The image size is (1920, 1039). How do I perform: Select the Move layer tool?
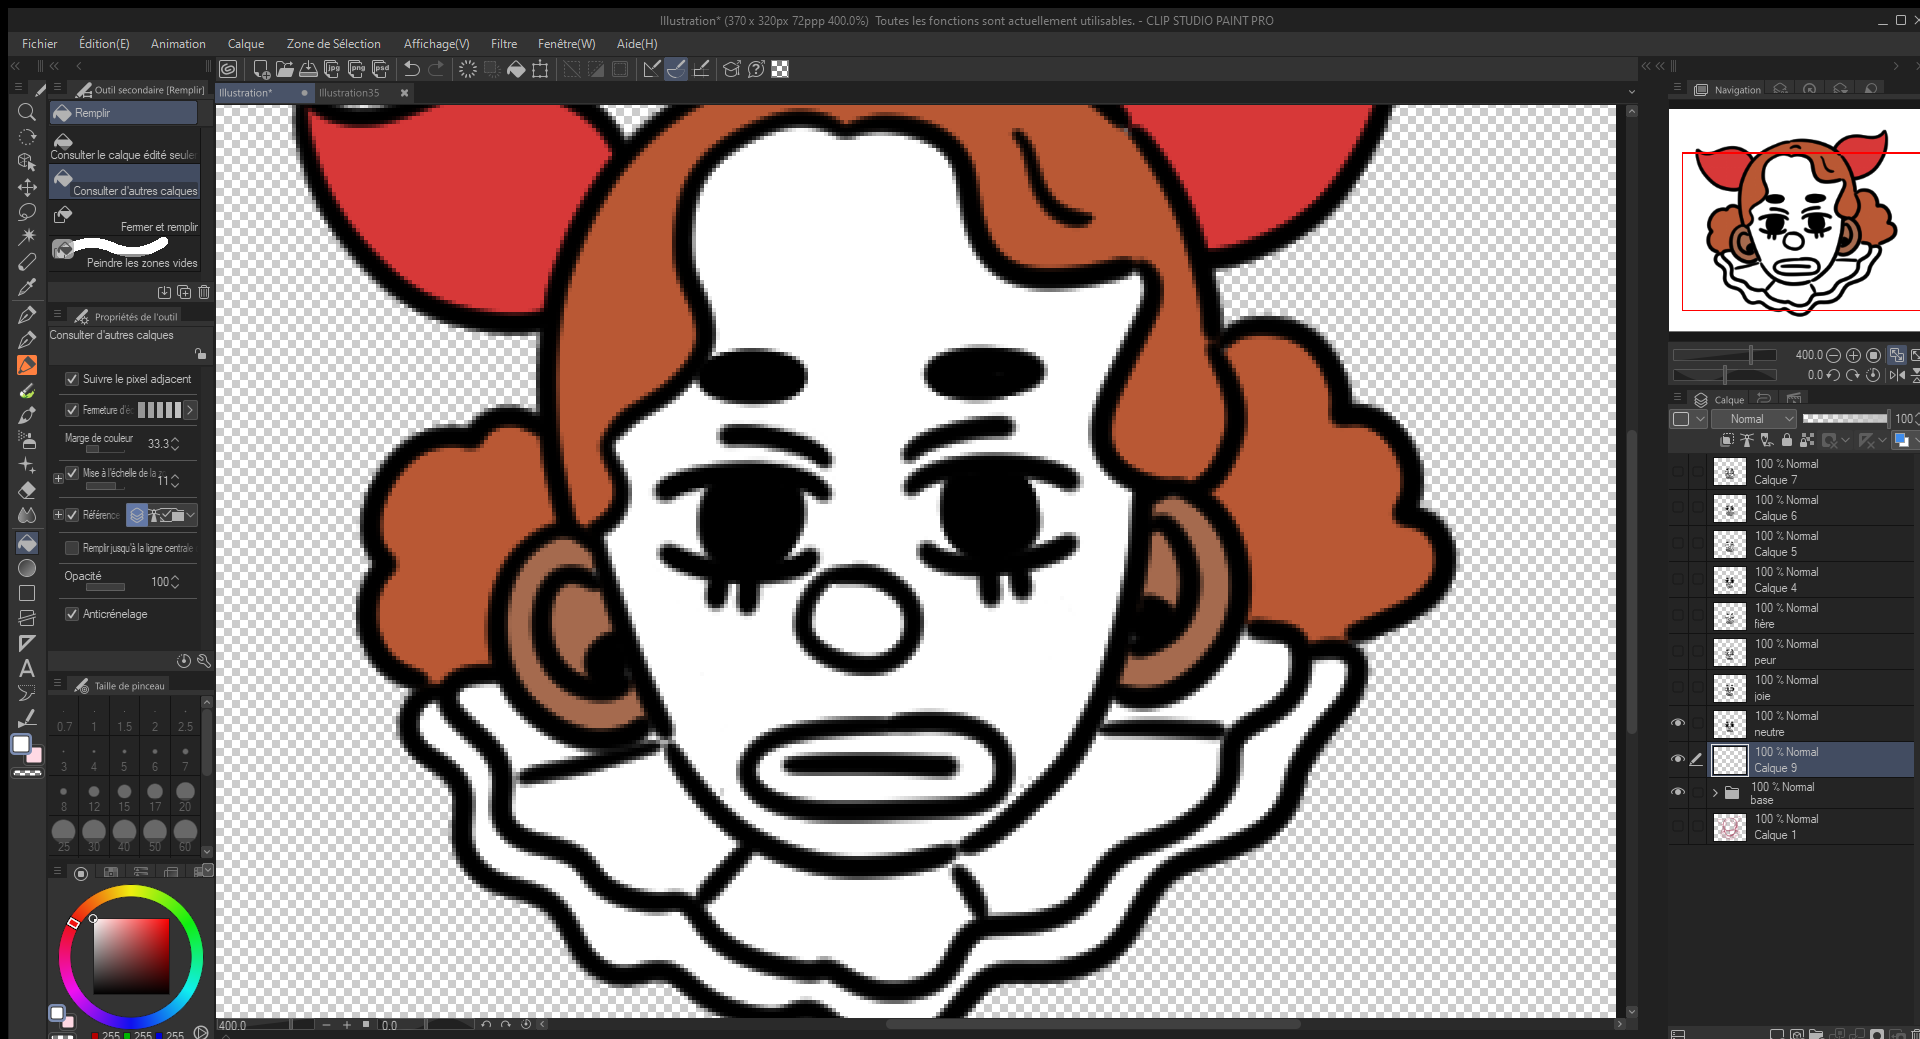27,187
